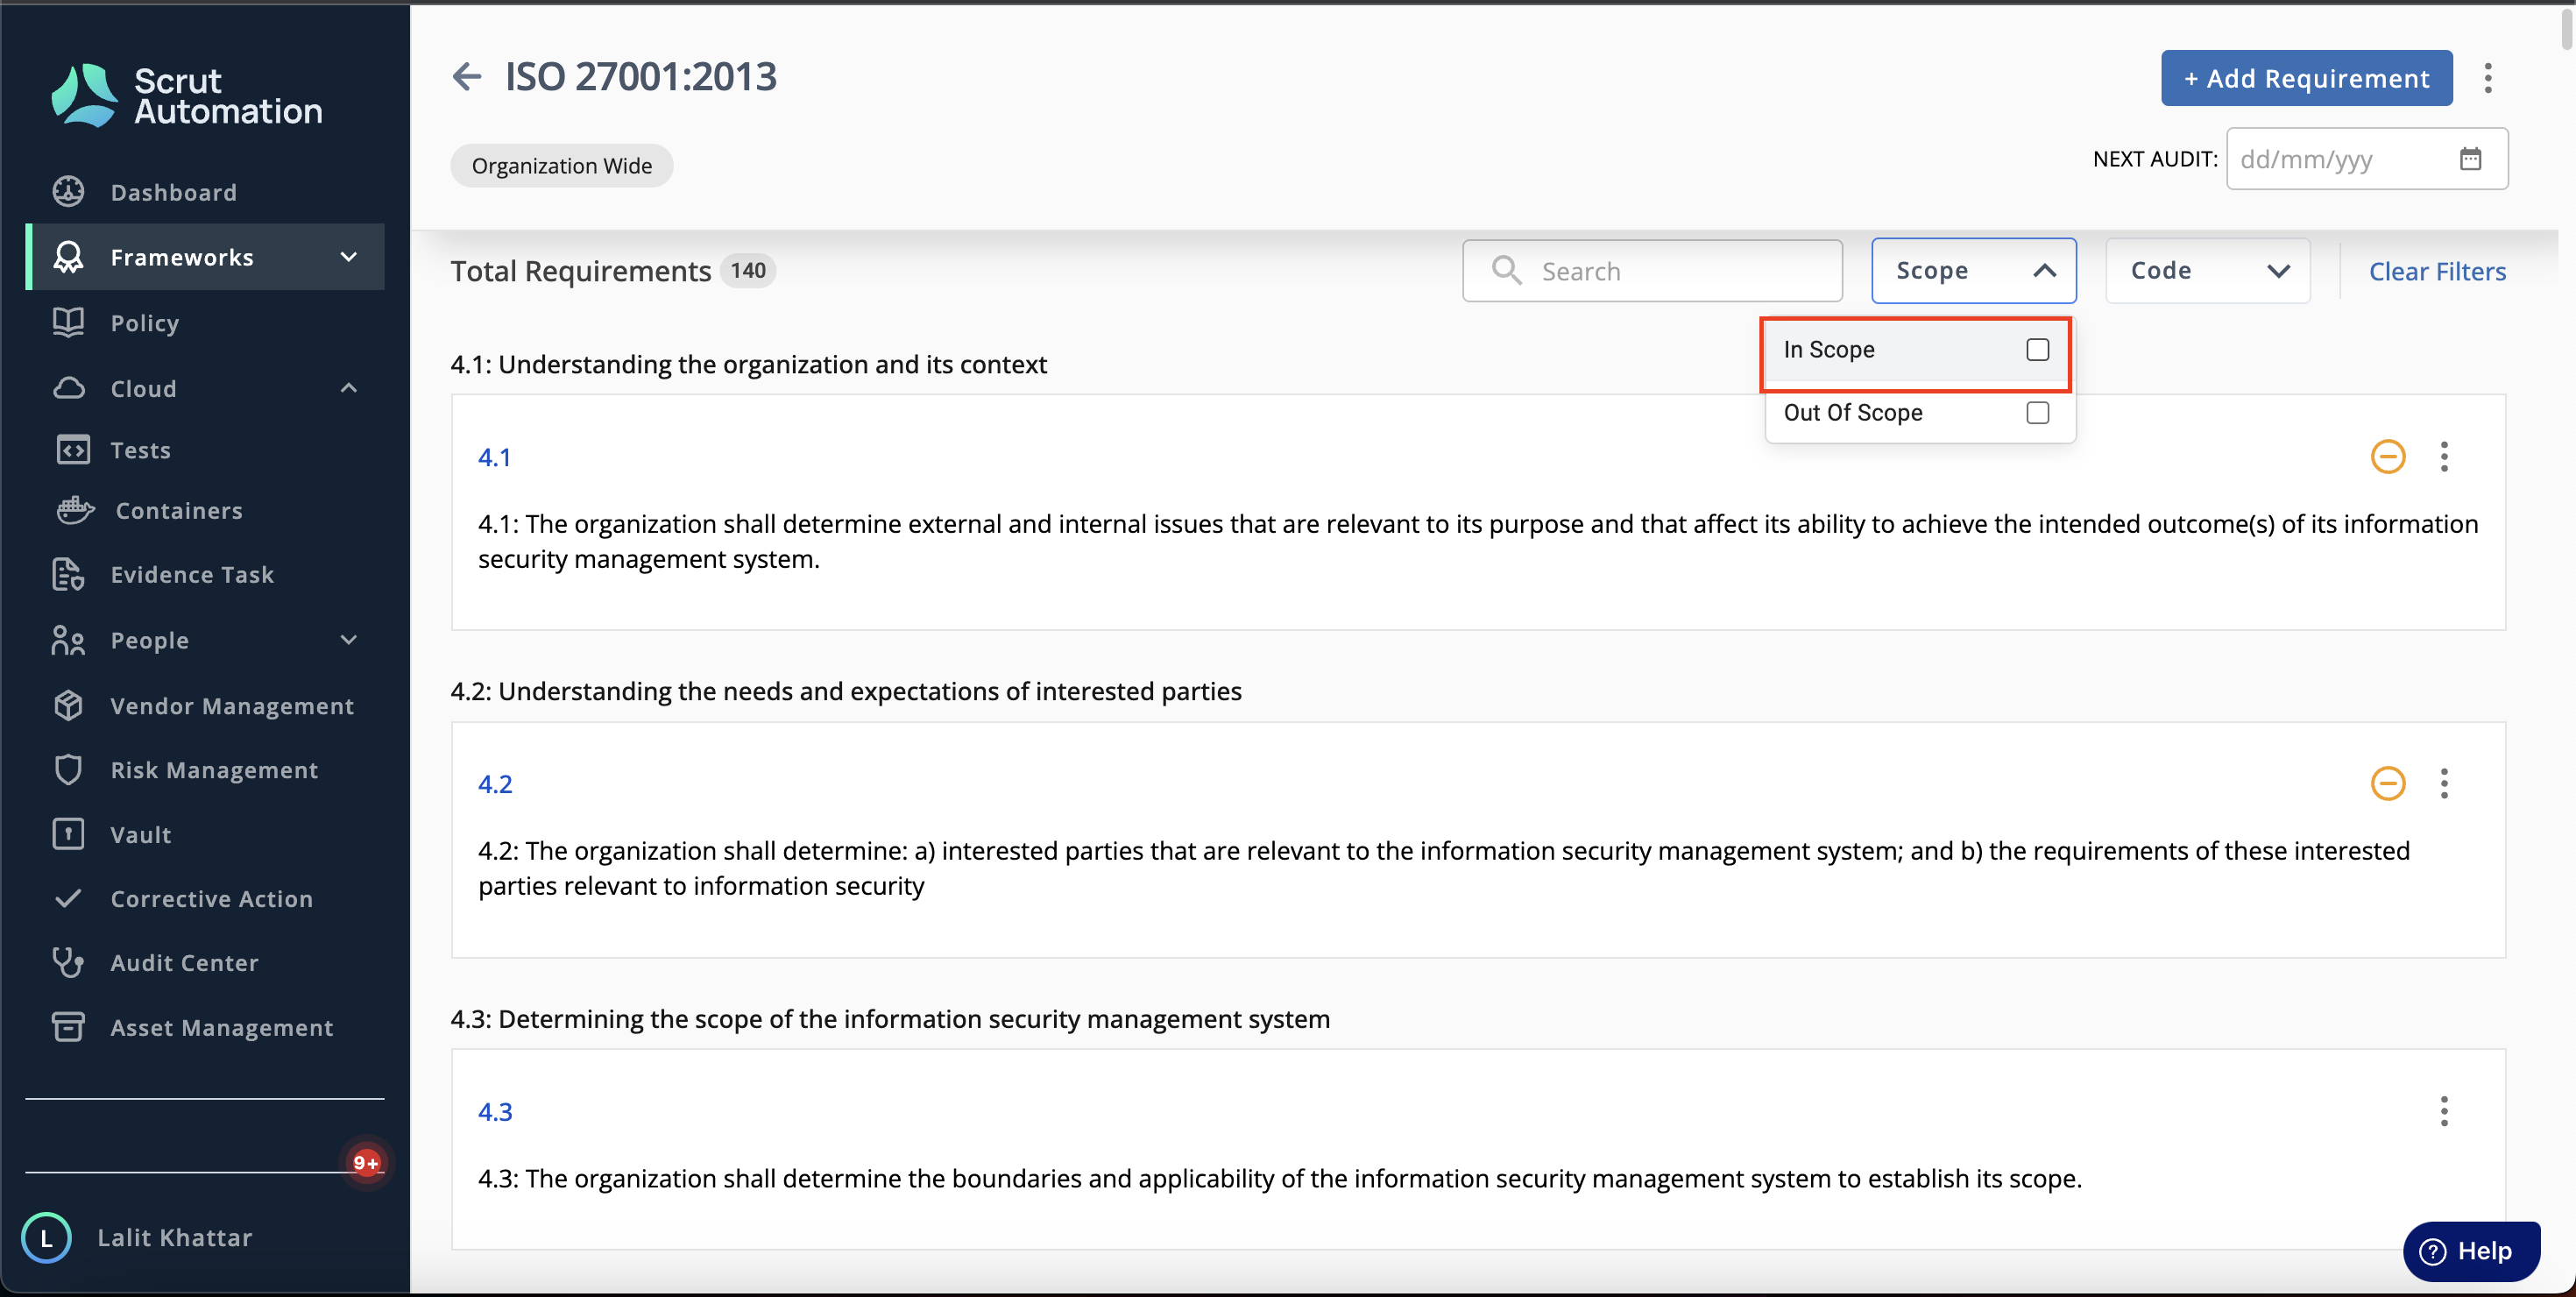Image resolution: width=2576 pixels, height=1297 pixels.
Task: Open the three-dot menu for requirement 4.2
Action: coord(2444,783)
